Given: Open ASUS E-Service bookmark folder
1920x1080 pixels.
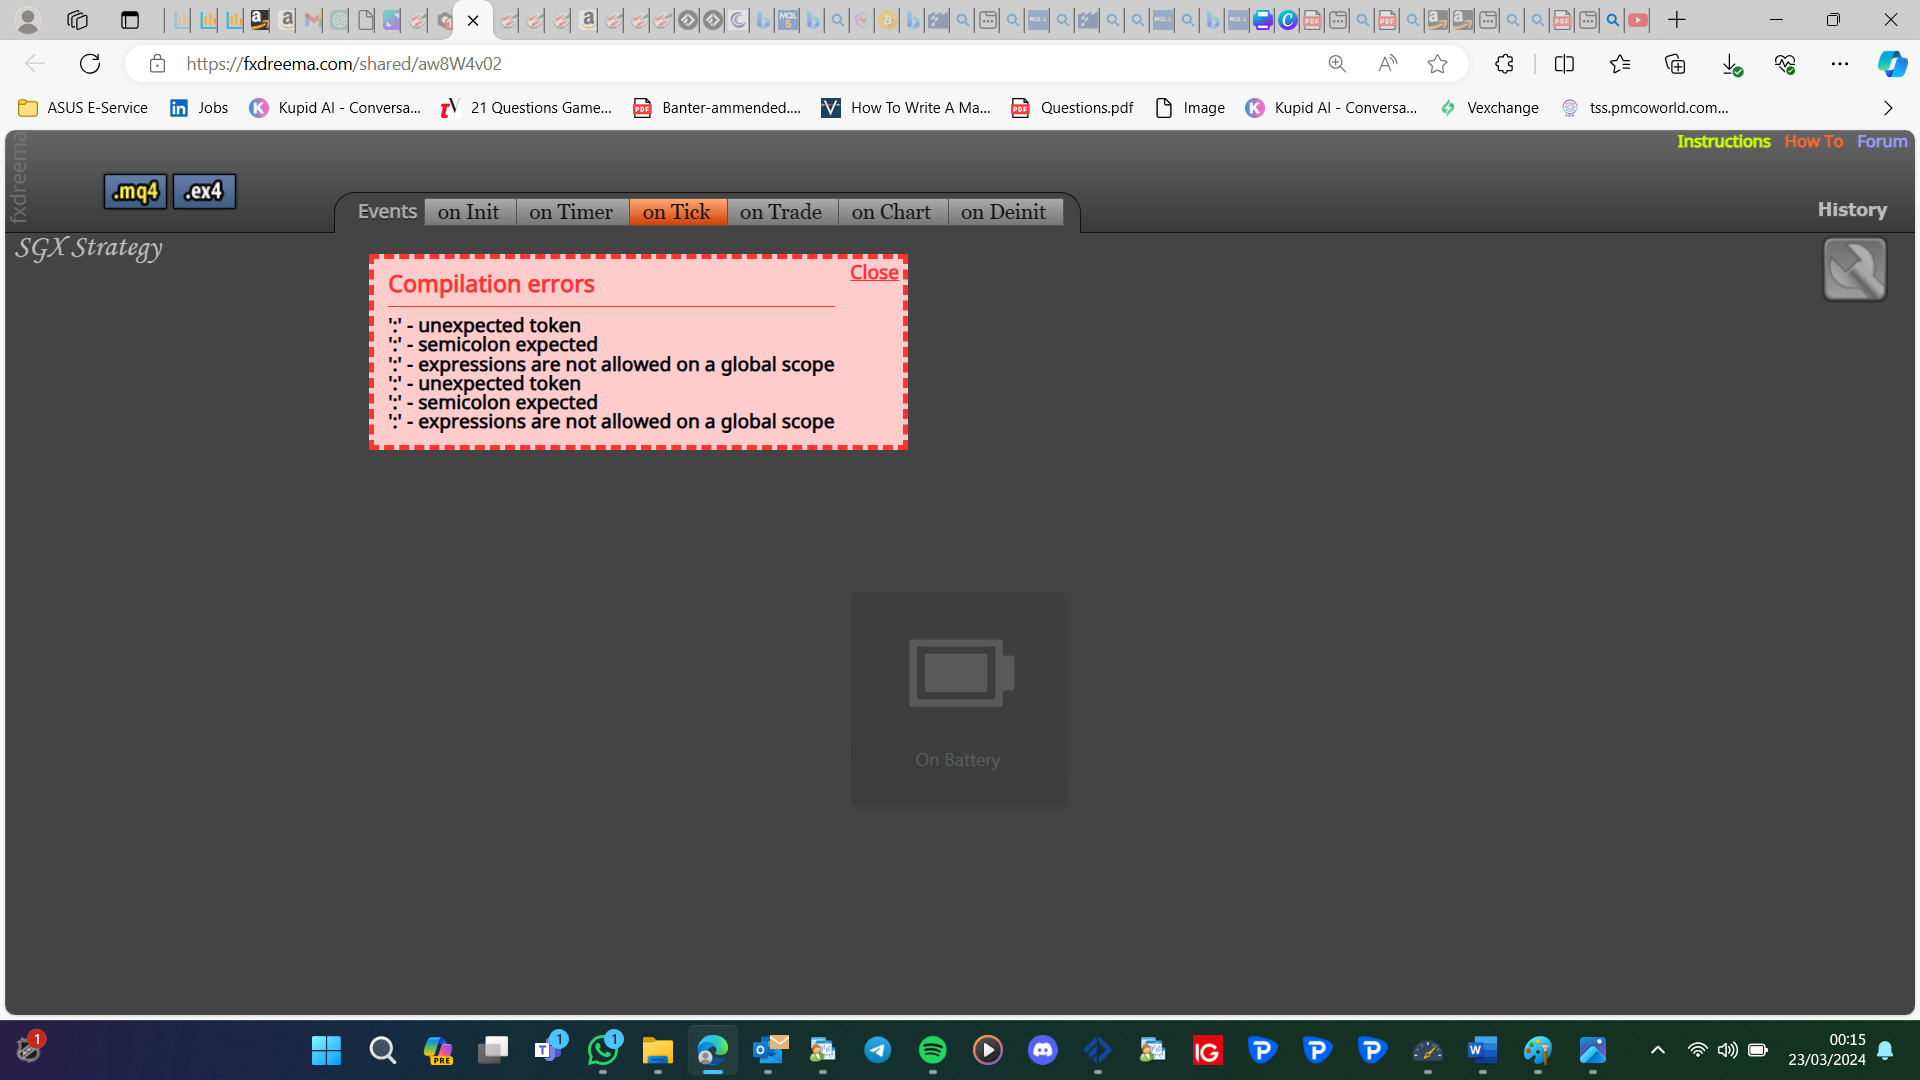Looking at the screenshot, I should tap(83, 108).
